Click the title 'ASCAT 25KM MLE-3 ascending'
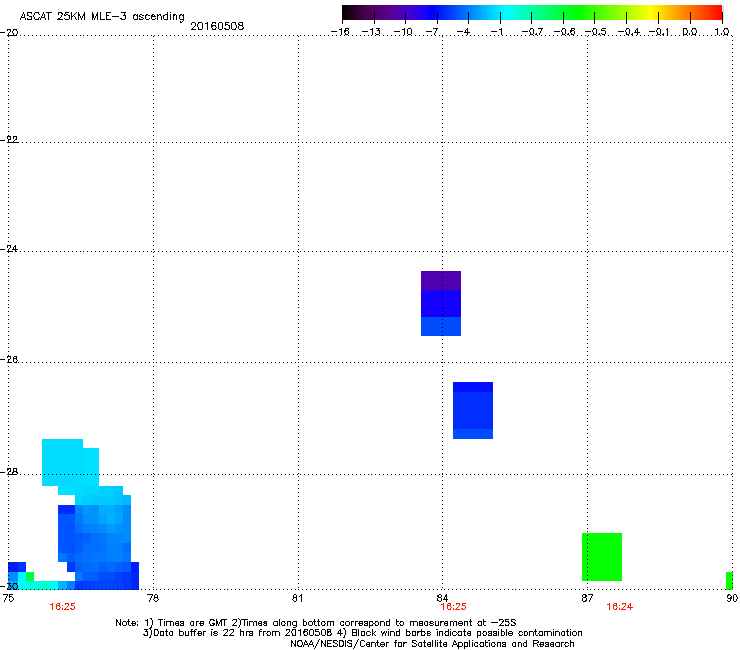Image resolution: width=740 pixels, height=650 pixels. (102, 17)
